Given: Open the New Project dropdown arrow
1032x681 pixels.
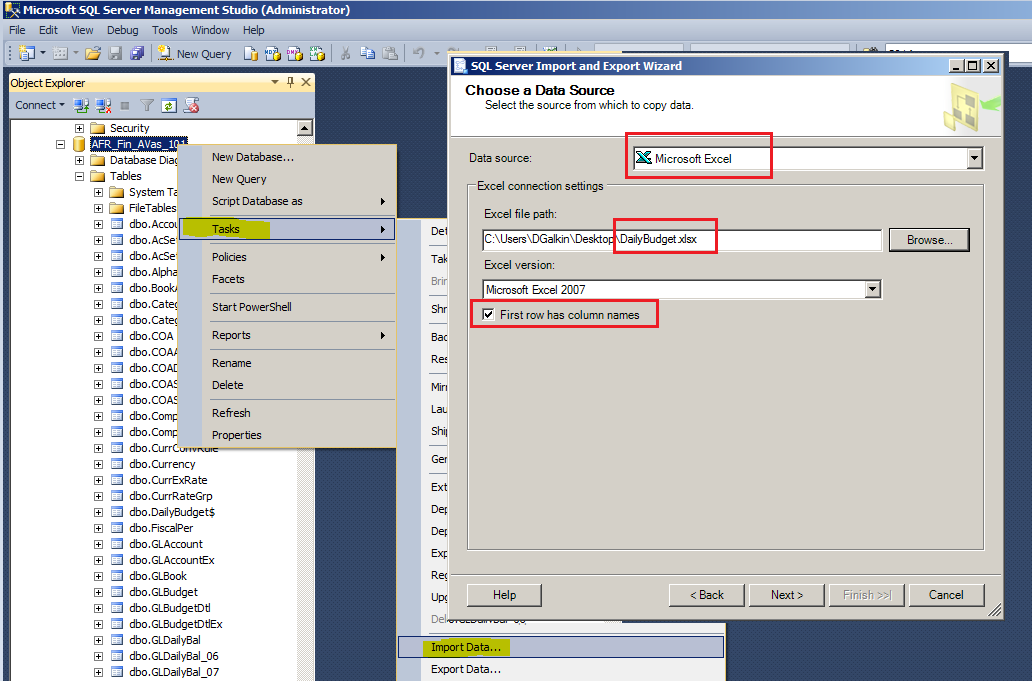Looking at the screenshot, I should [43, 53].
